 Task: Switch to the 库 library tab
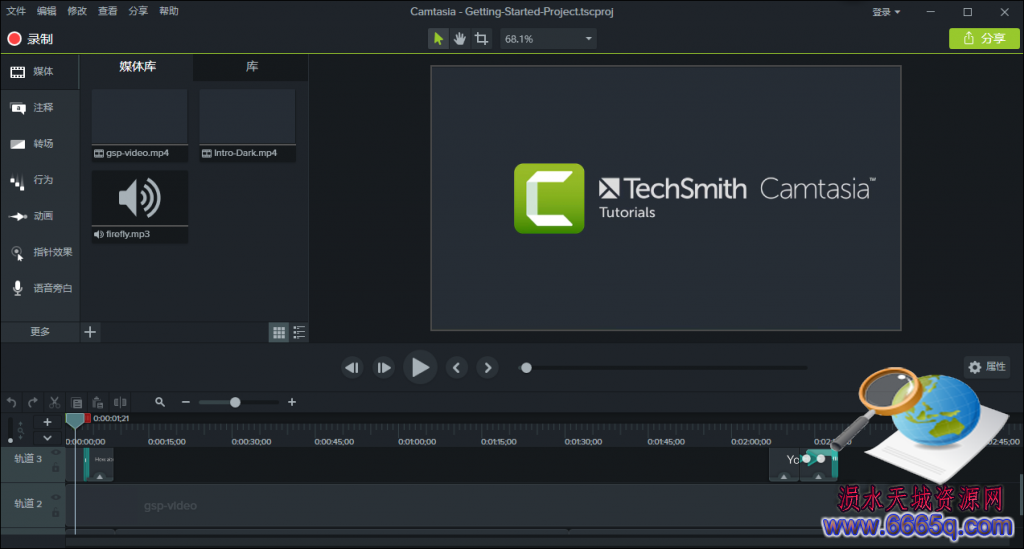251,67
